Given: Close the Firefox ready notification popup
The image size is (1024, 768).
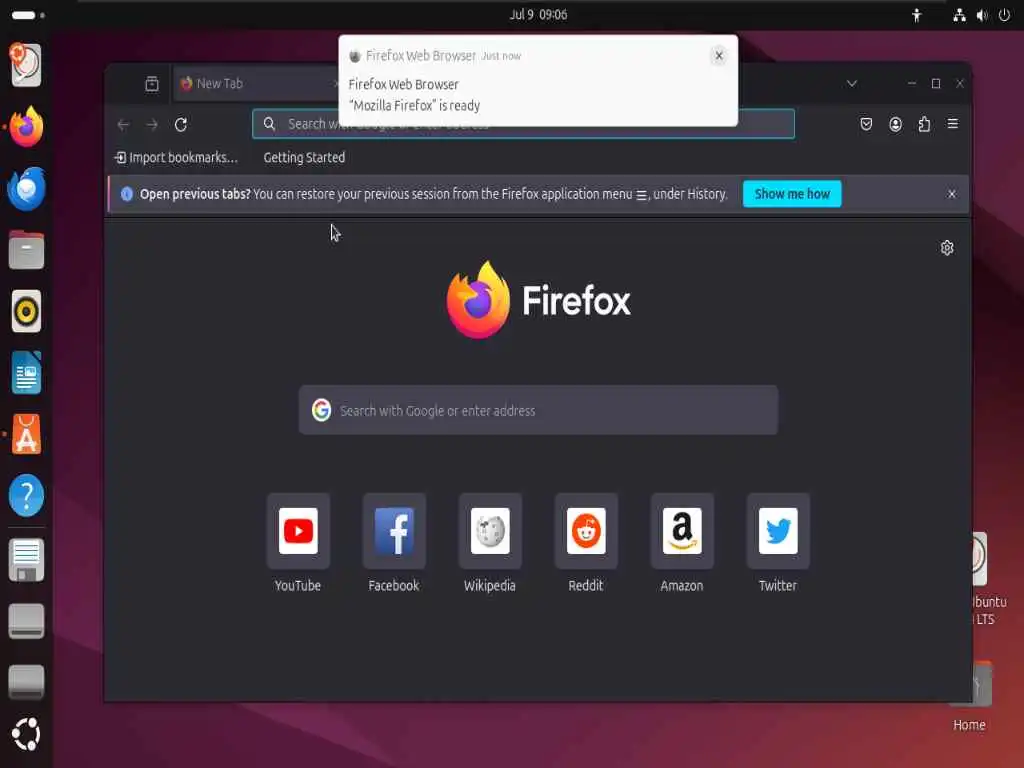Looking at the screenshot, I should 718,56.
